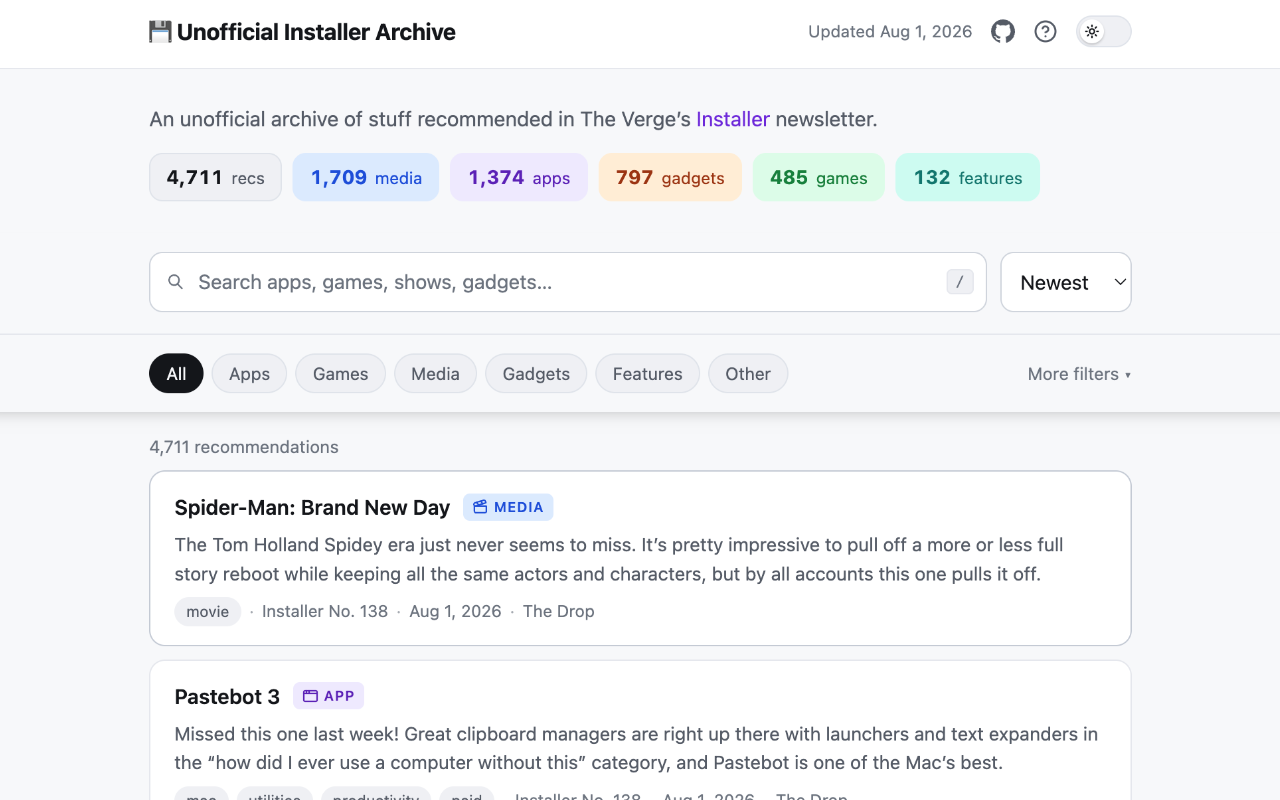Click the Unofficial Installer Archive title
Image resolution: width=1280 pixels, height=800 pixels.
(316, 32)
